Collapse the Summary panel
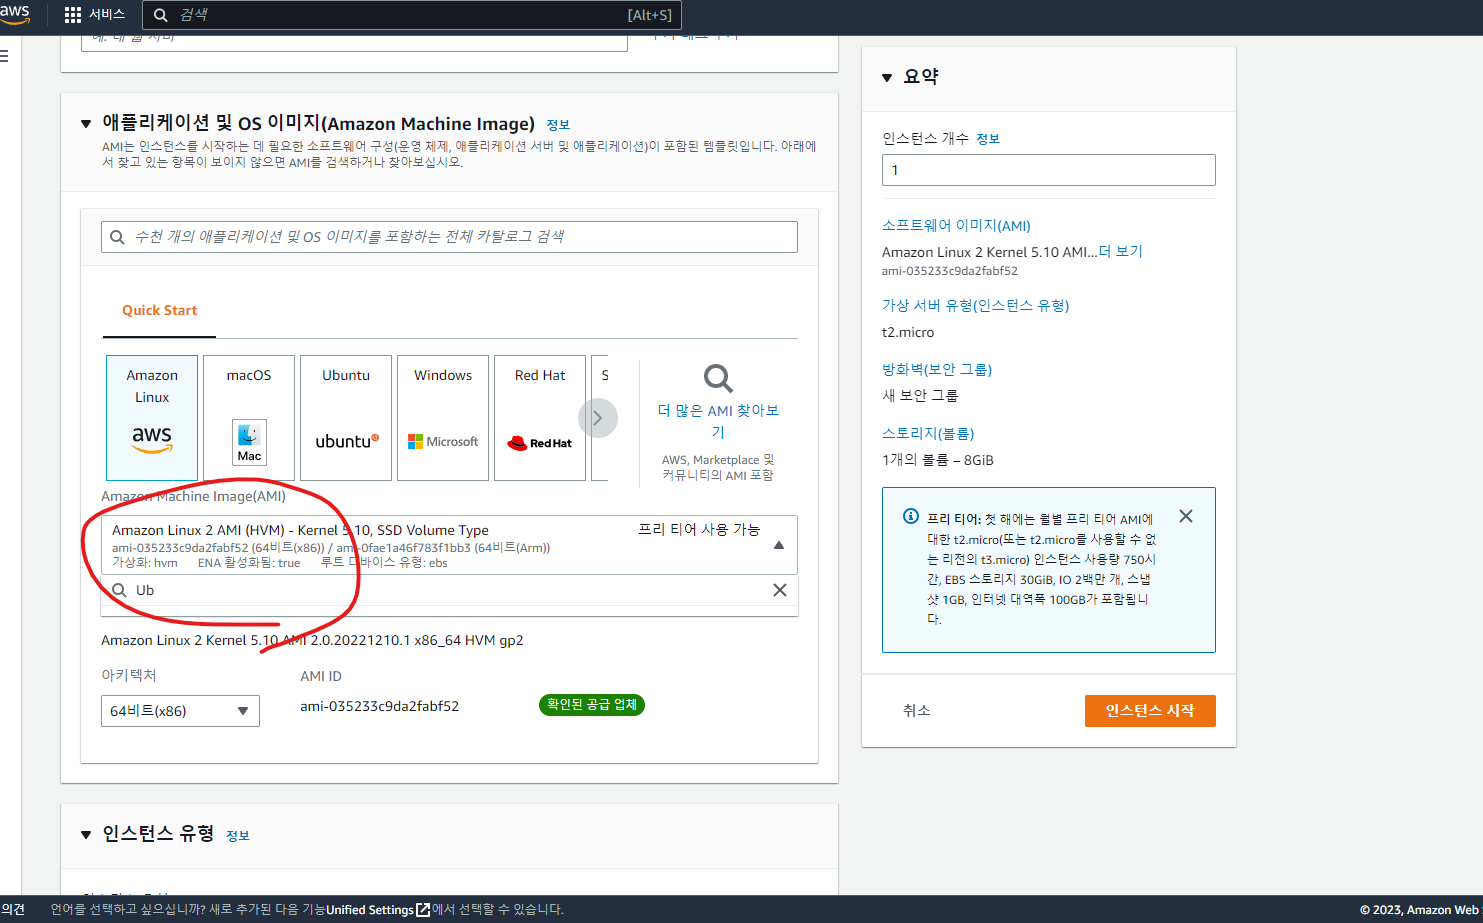The width and height of the screenshot is (1483, 923). [887, 77]
